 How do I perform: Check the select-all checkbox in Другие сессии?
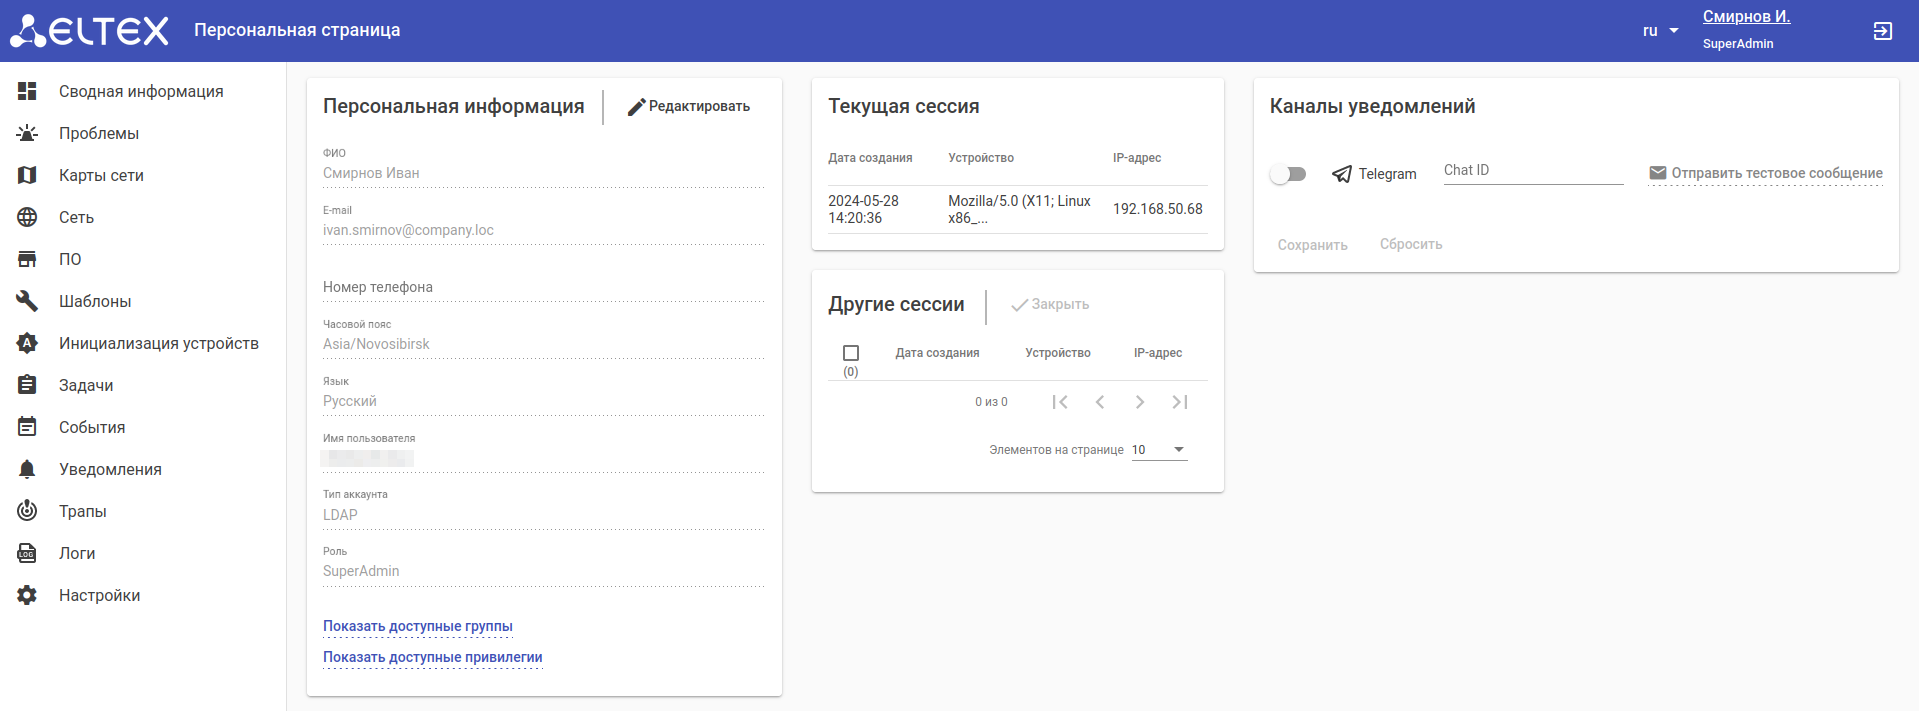pos(851,353)
